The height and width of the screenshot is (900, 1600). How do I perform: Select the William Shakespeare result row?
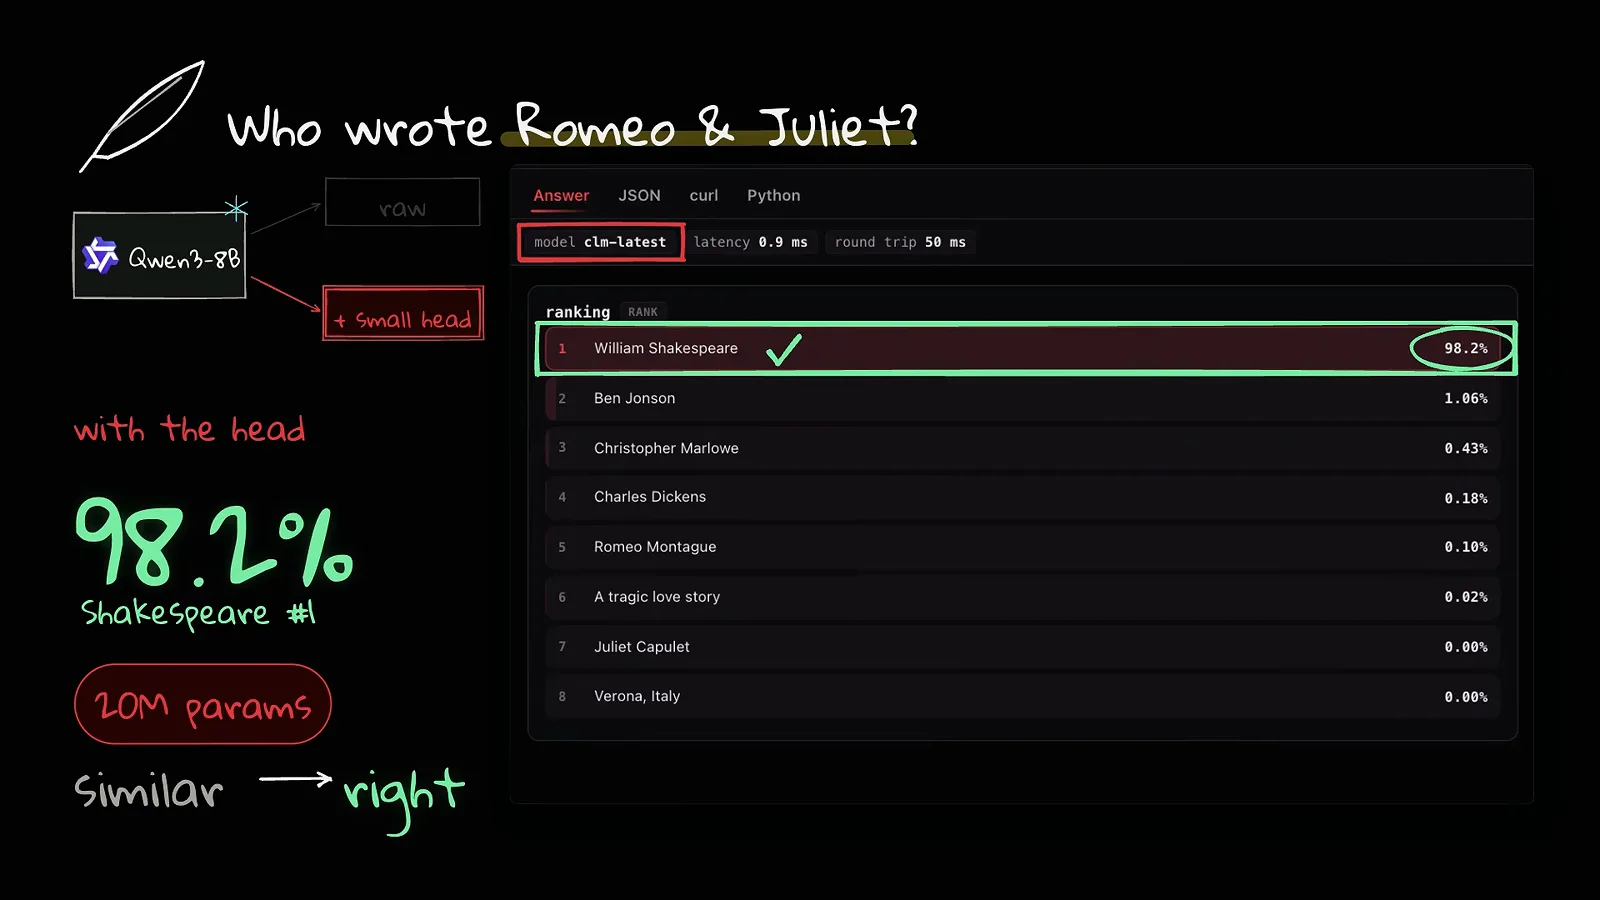1022,348
